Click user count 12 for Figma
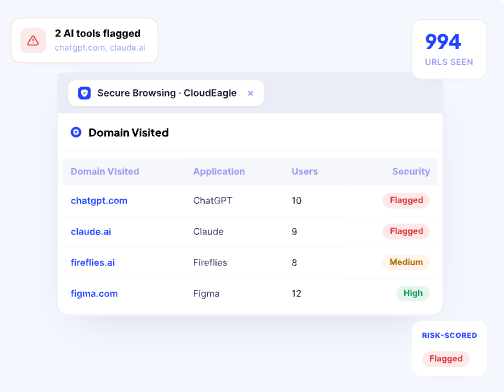 [x=297, y=294]
